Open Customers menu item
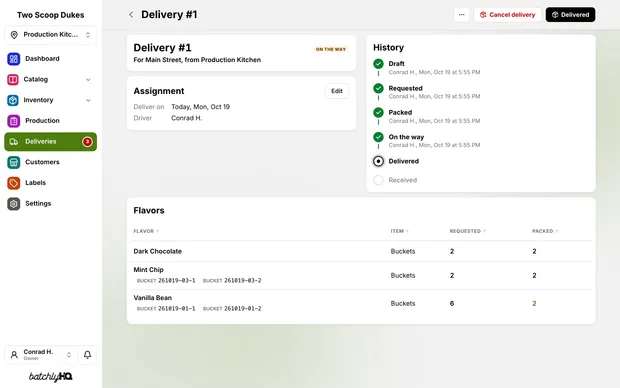 (x=51, y=162)
